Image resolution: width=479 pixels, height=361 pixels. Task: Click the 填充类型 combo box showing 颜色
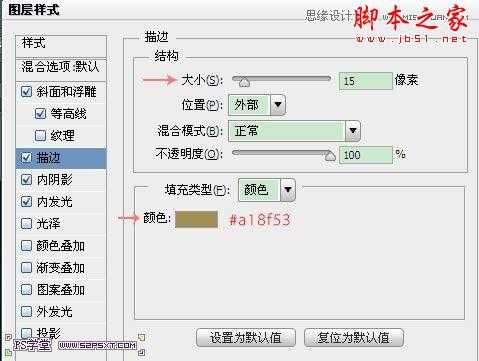coord(267,190)
